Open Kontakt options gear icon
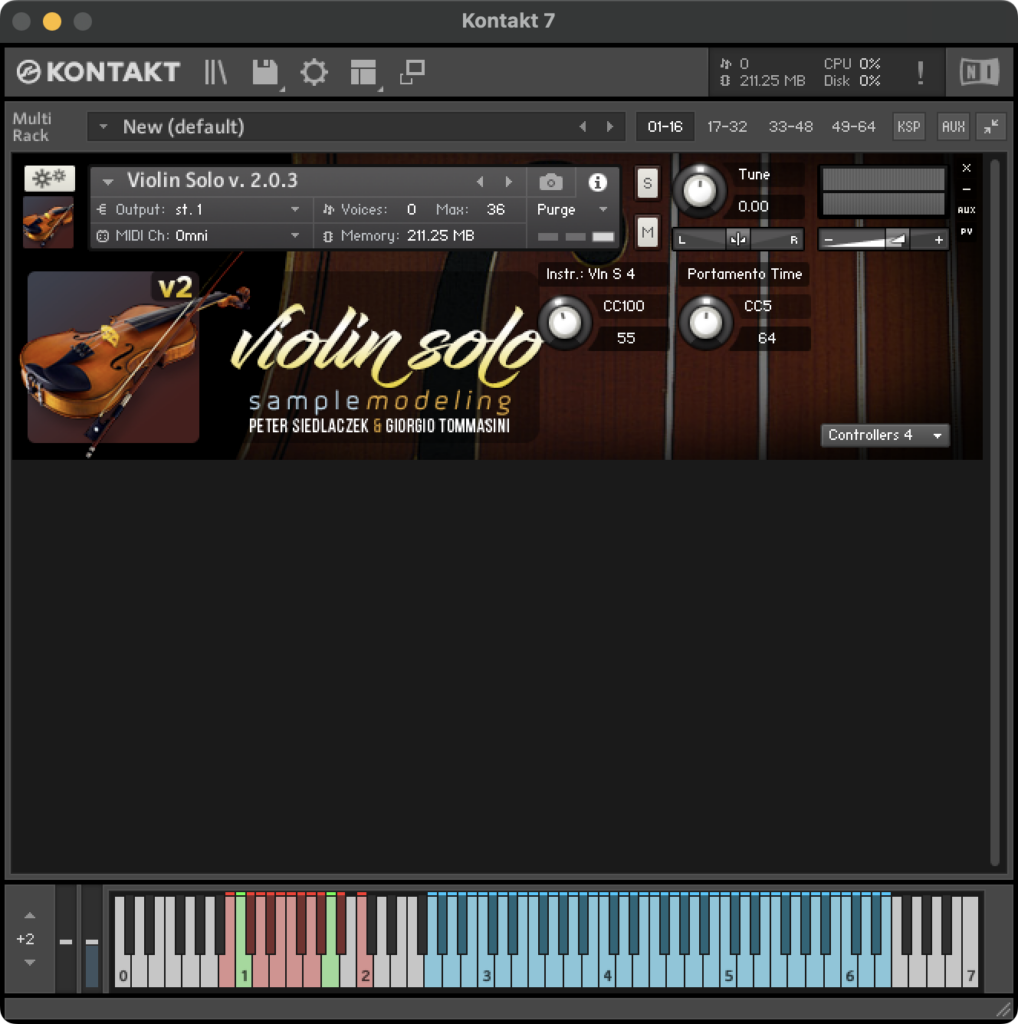The width and height of the screenshot is (1018, 1024). point(314,72)
